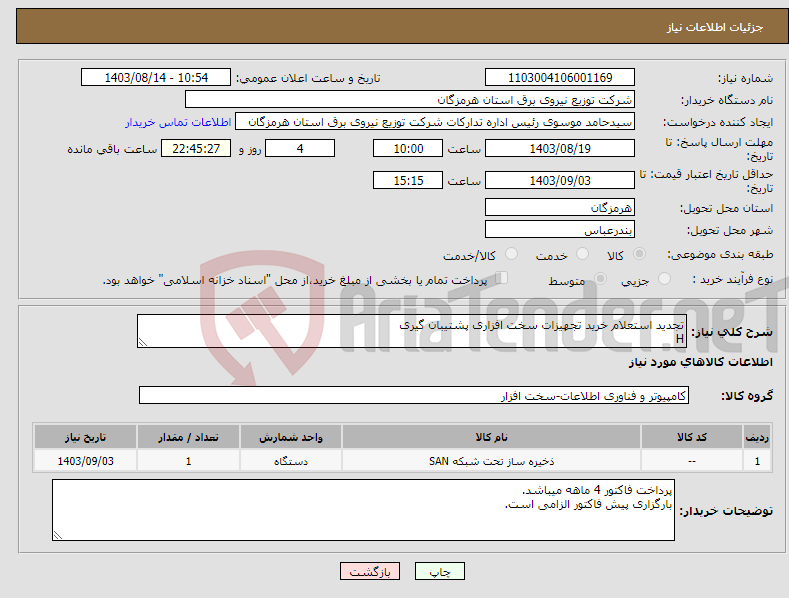
Task: Click the item name ذخیره ساز تحت شبکه SAN
Action: coord(491,461)
